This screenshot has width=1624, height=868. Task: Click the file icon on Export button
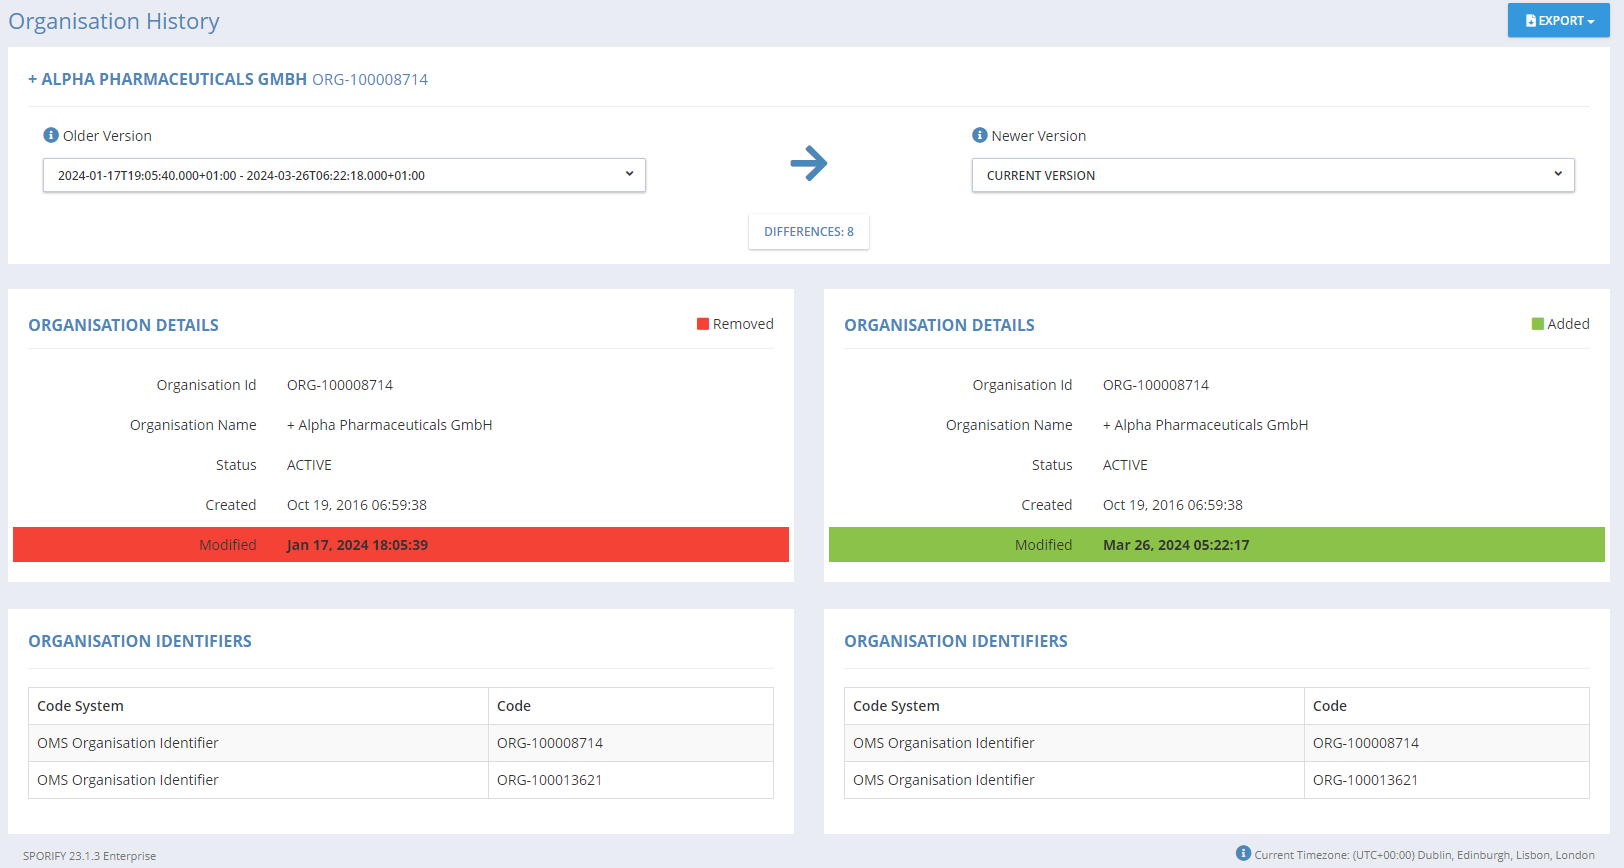[1531, 21]
